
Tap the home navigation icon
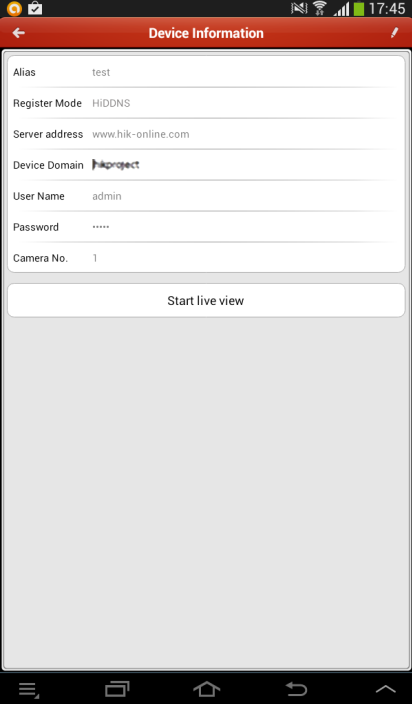click(207, 689)
